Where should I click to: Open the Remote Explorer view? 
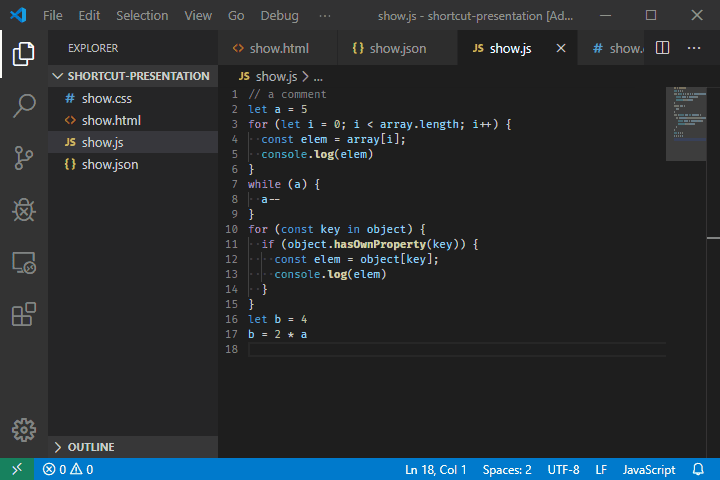coord(24,263)
